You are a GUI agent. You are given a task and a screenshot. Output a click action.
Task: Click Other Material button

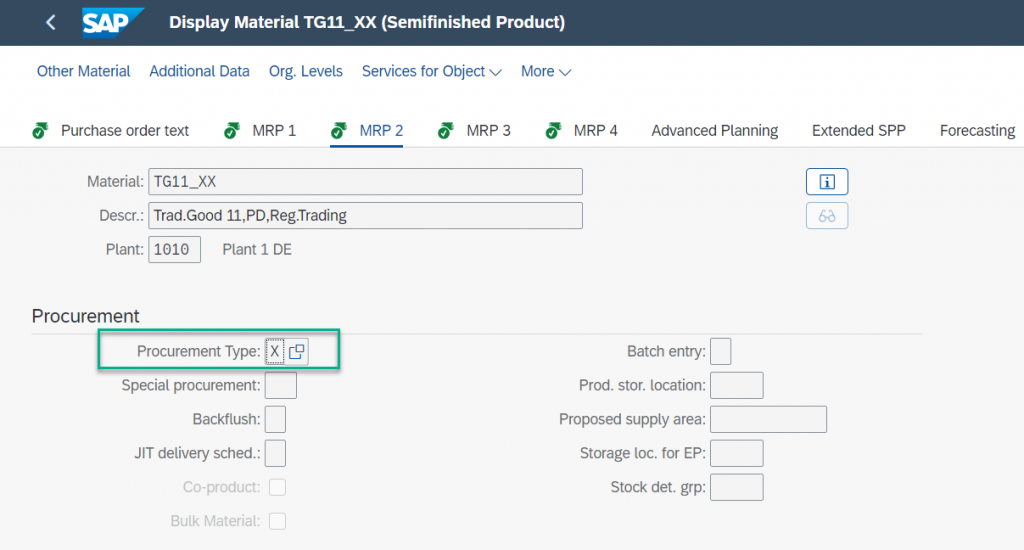84,71
